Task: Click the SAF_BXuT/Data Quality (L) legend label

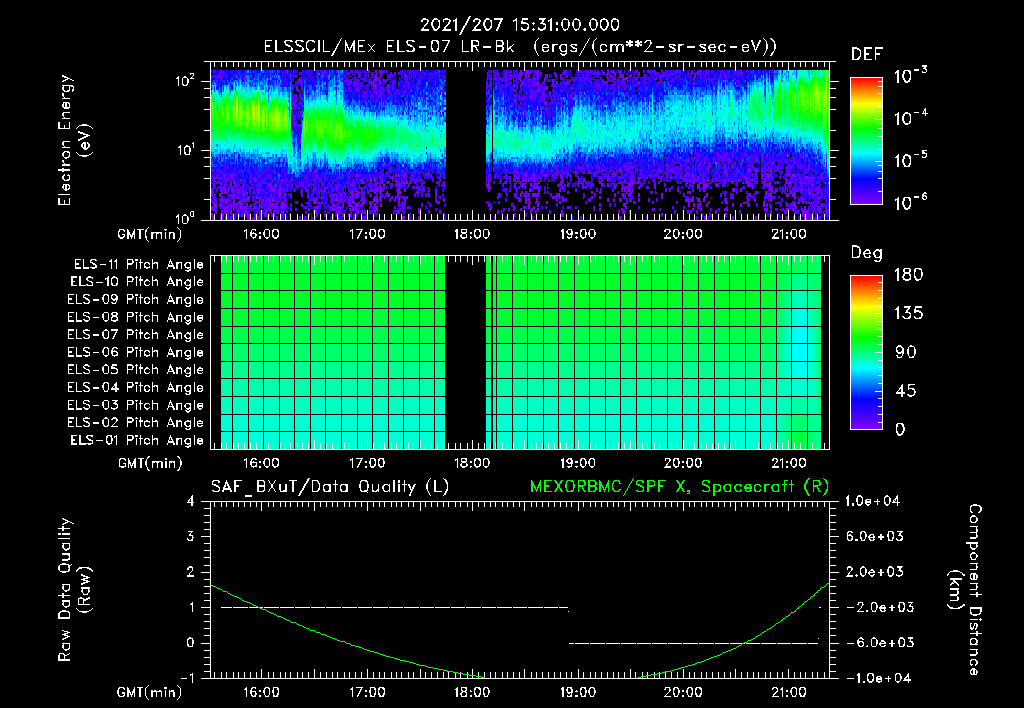Action: coord(330,487)
